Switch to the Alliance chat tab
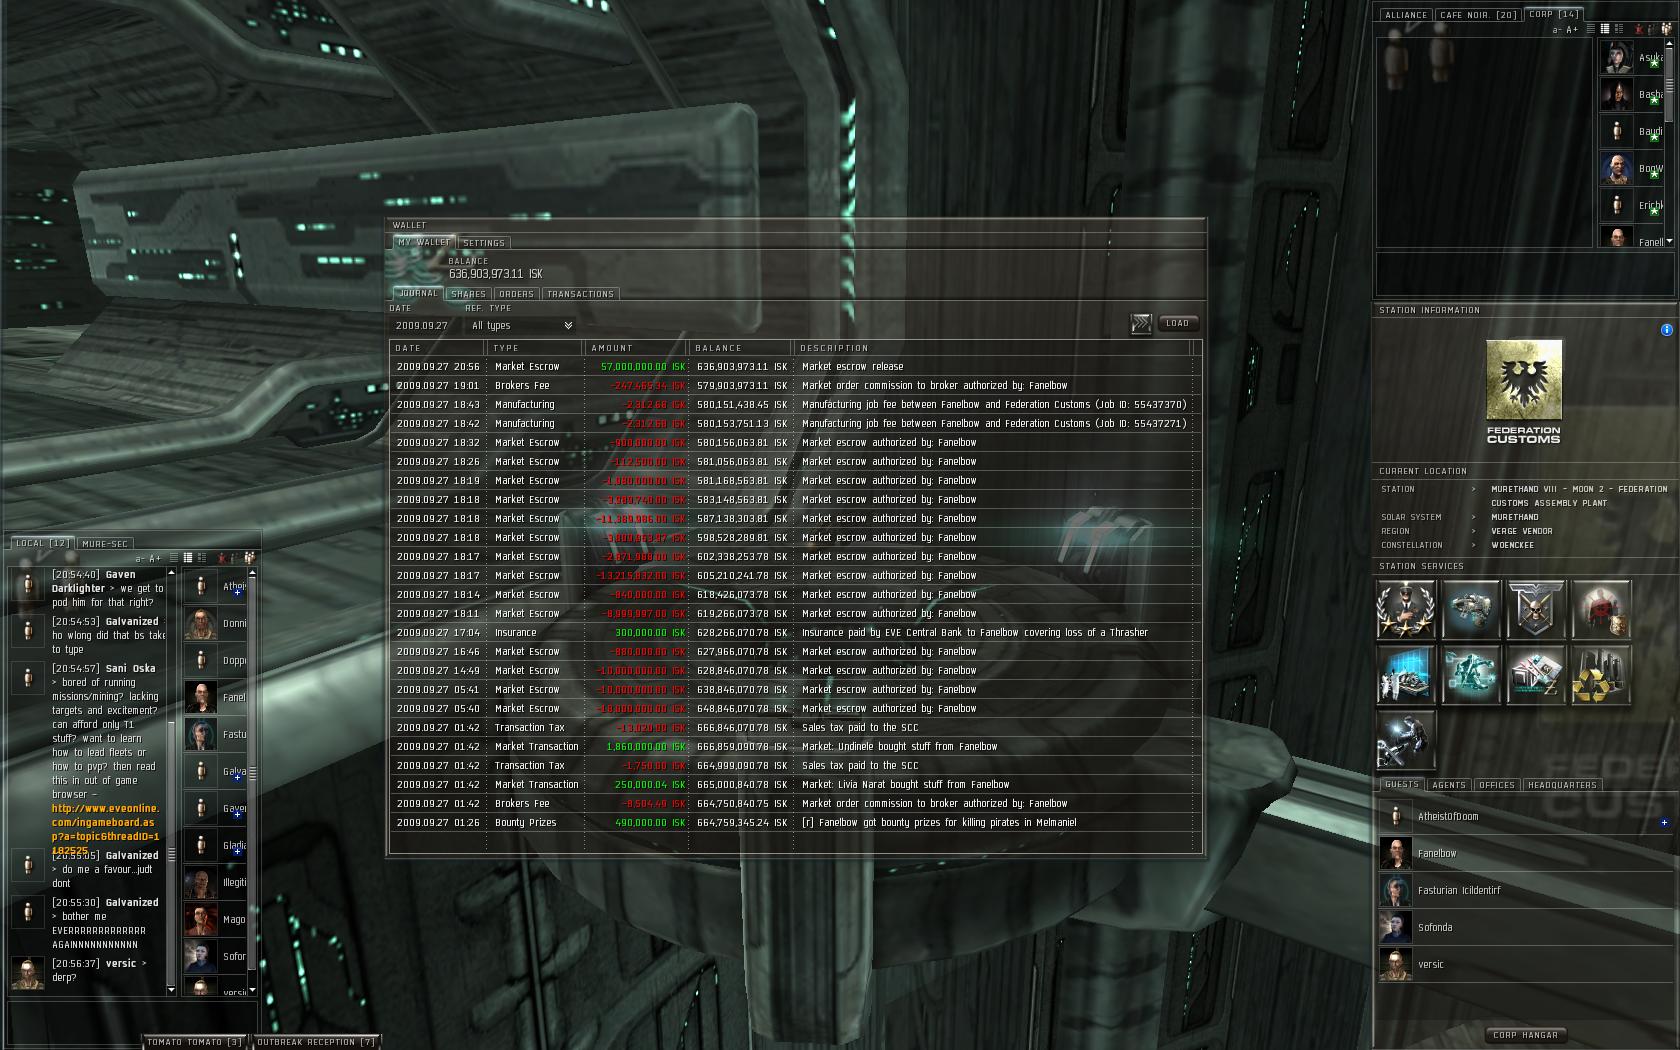The height and width of the screenshot is (1050, 1680). (1406, 15)
